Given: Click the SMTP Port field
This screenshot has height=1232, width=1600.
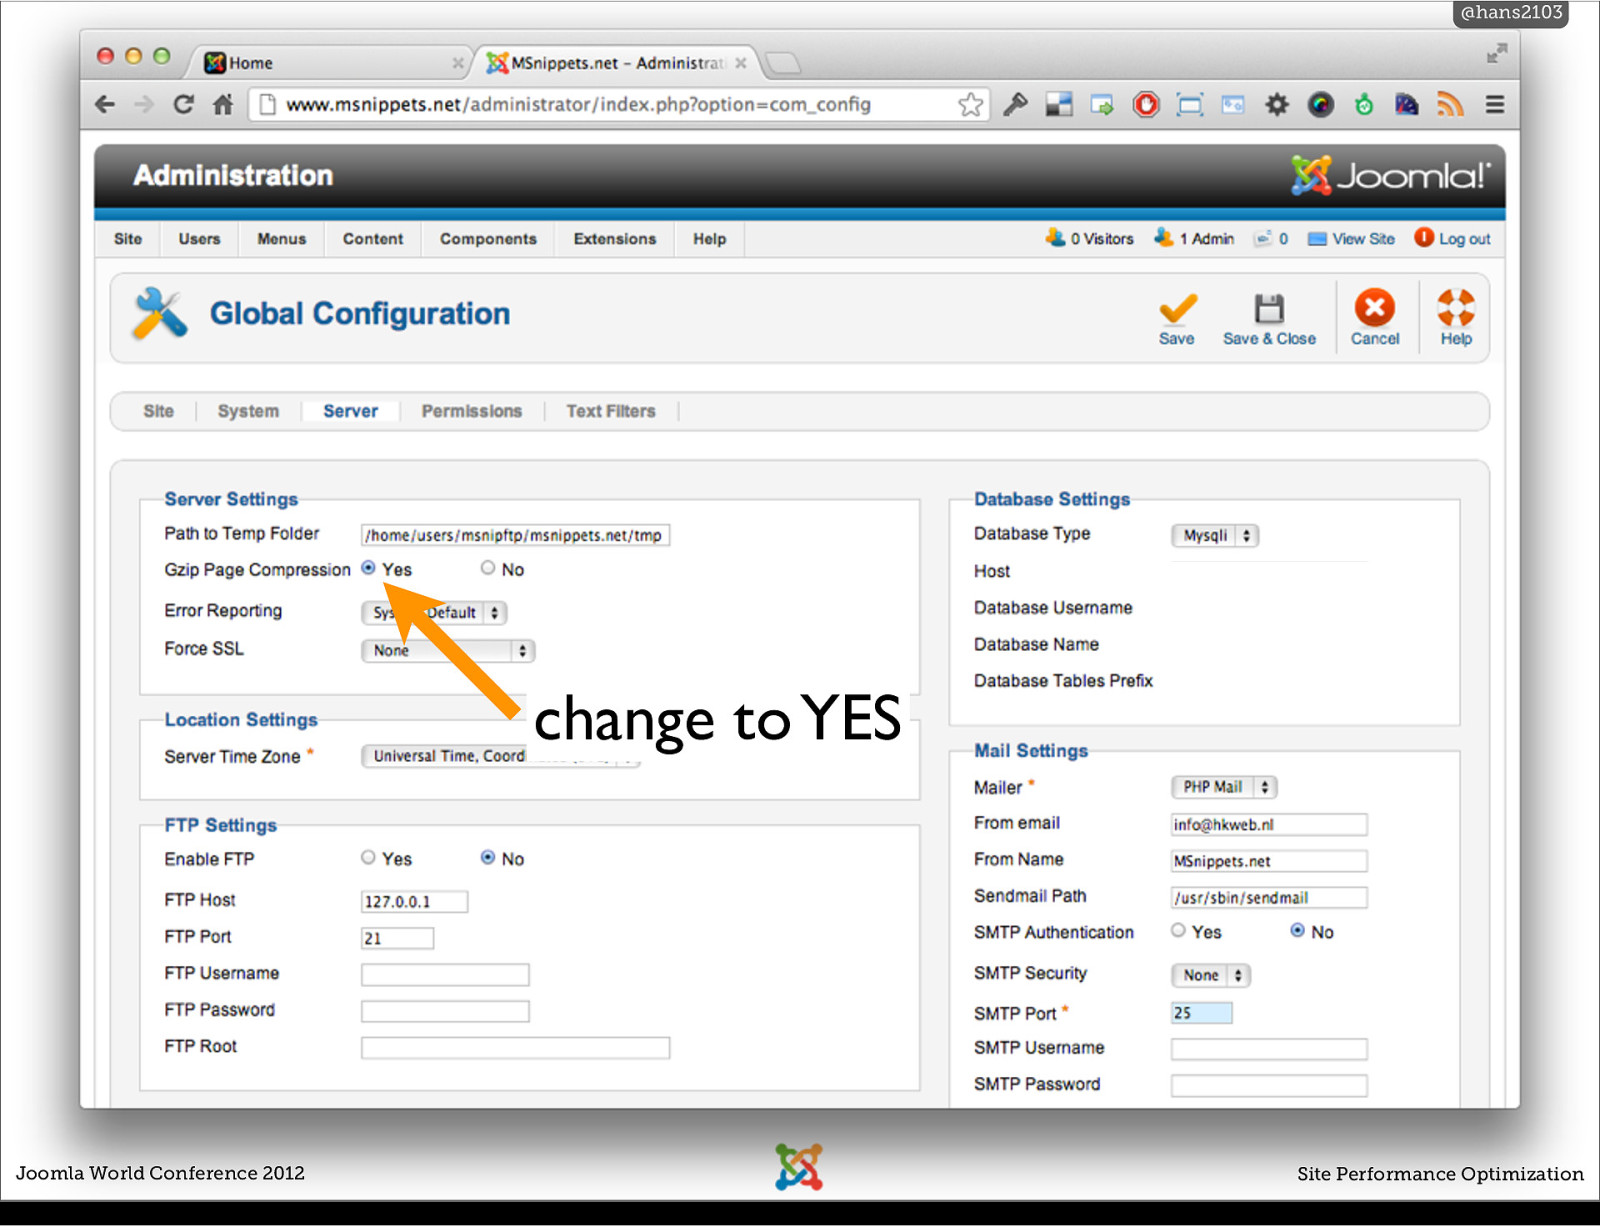Looking at the screenshot, I should [x=1201, y=1013].
